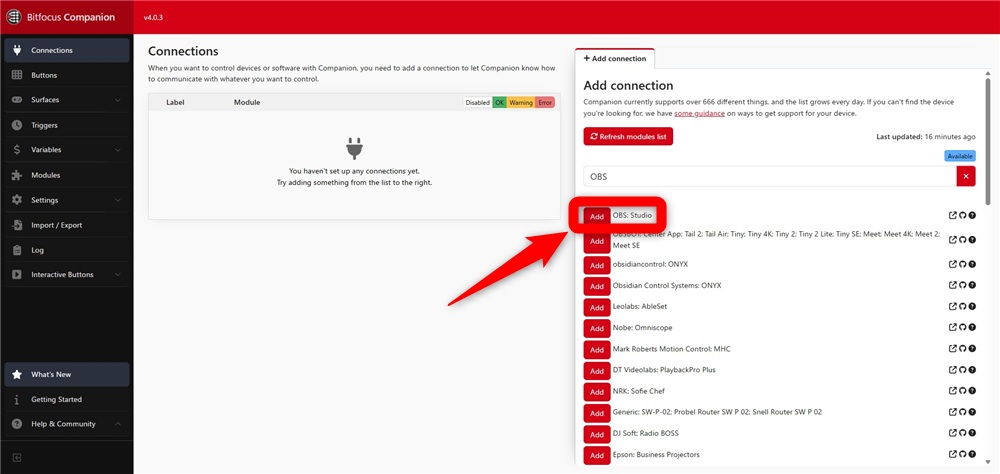Image resolution: width=1000 pixels, height=474 pixels.
Task: Expand the Surfaces submenu chevron
Action: pyautogui.click(x=118, y=100)
